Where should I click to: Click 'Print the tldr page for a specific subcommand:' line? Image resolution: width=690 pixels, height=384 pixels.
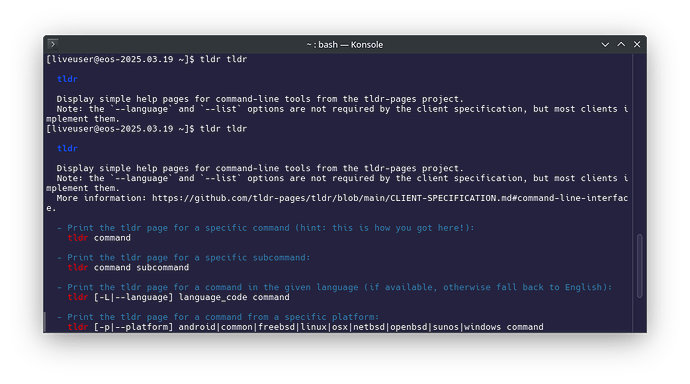(x=184, y=257)
